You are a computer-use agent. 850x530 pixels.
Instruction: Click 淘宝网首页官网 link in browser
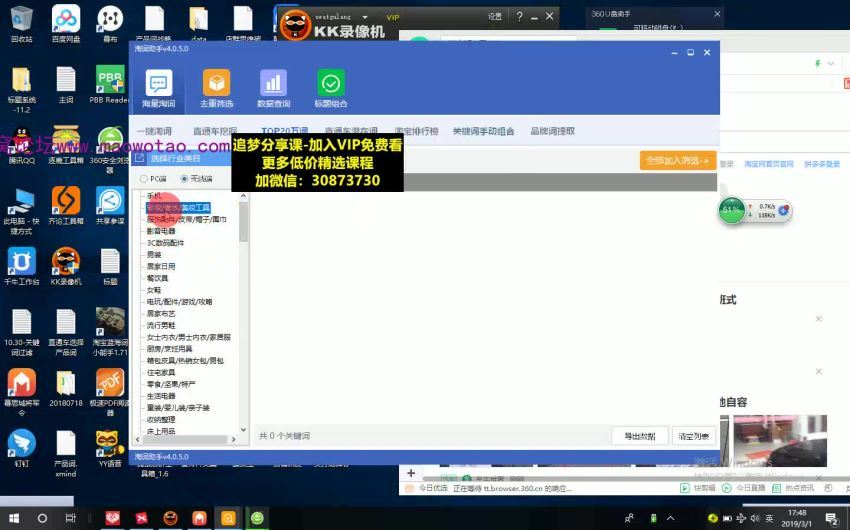[769, 164]
